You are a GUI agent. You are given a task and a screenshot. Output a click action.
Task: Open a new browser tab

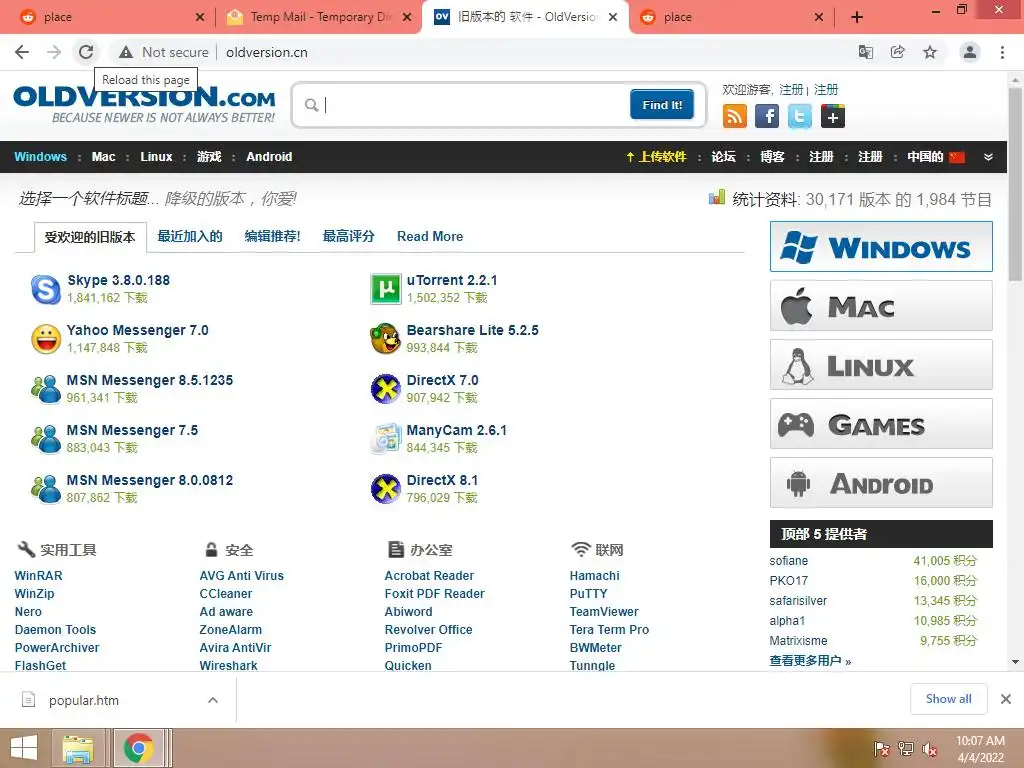857,18
